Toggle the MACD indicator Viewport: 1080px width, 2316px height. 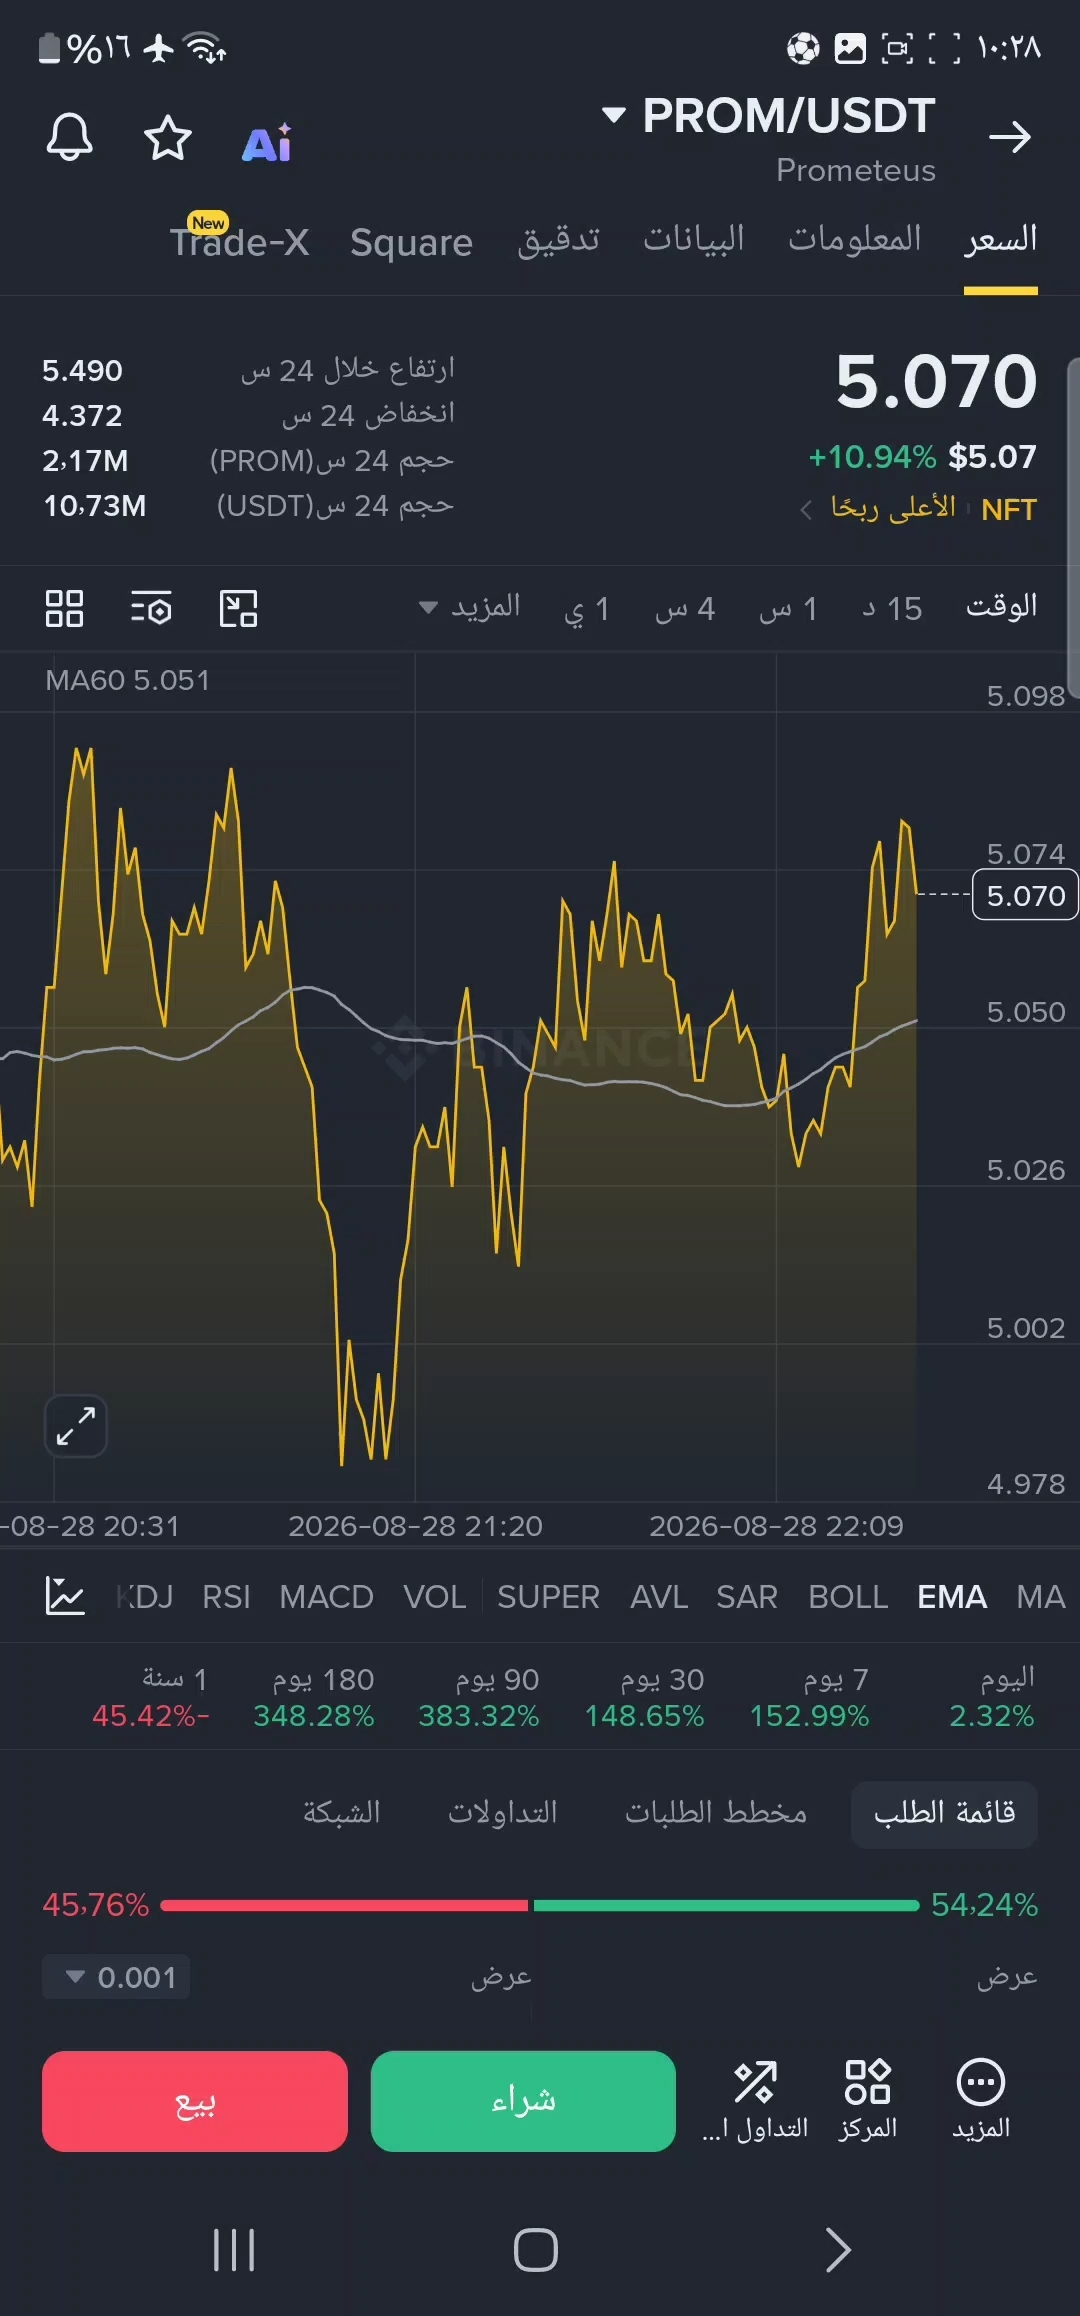327,1597
